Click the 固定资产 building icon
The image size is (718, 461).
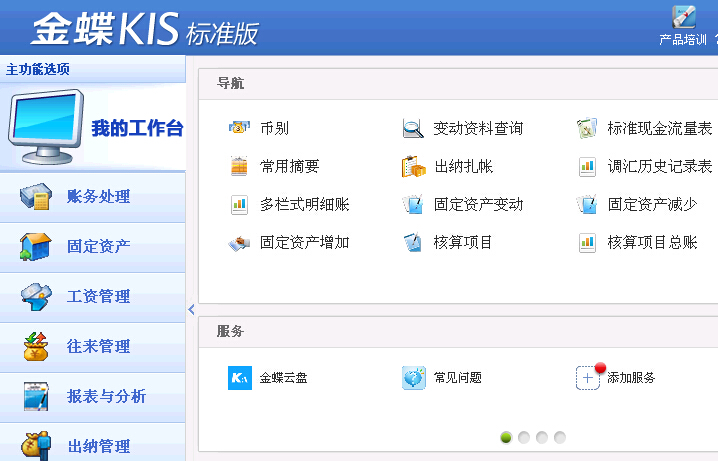[35, 246]
